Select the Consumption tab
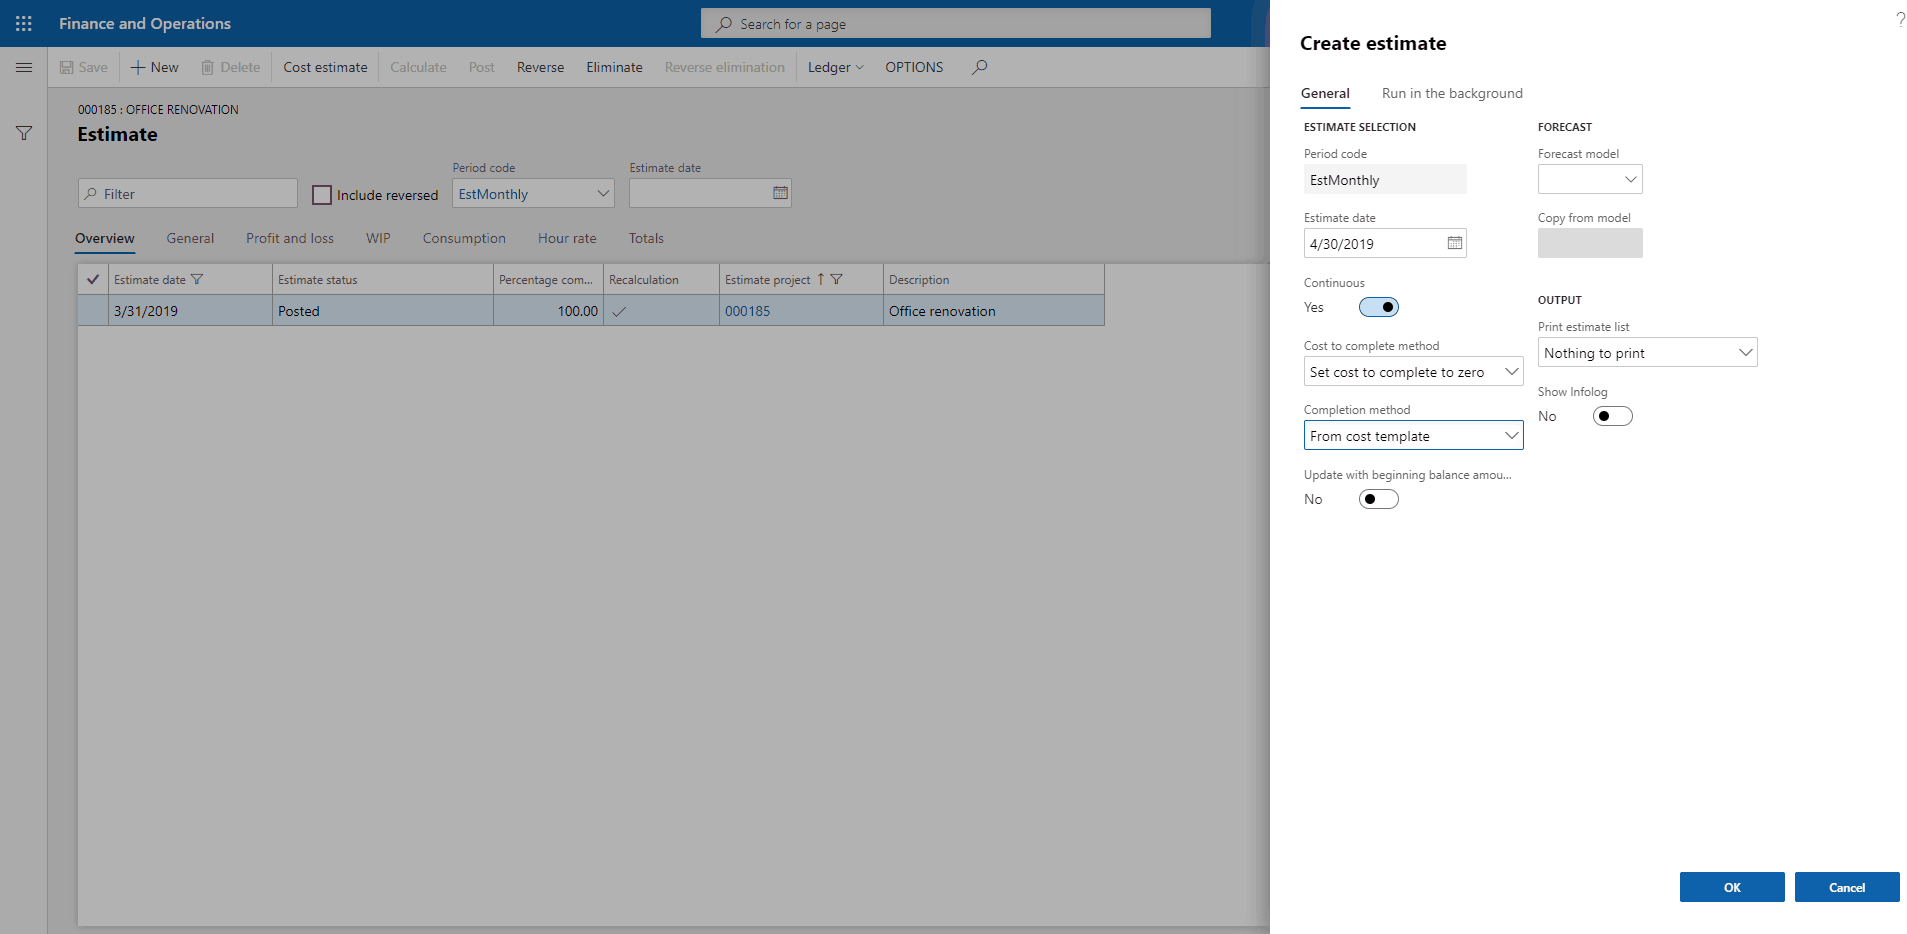1907x934 pixels. coord(464,238)
